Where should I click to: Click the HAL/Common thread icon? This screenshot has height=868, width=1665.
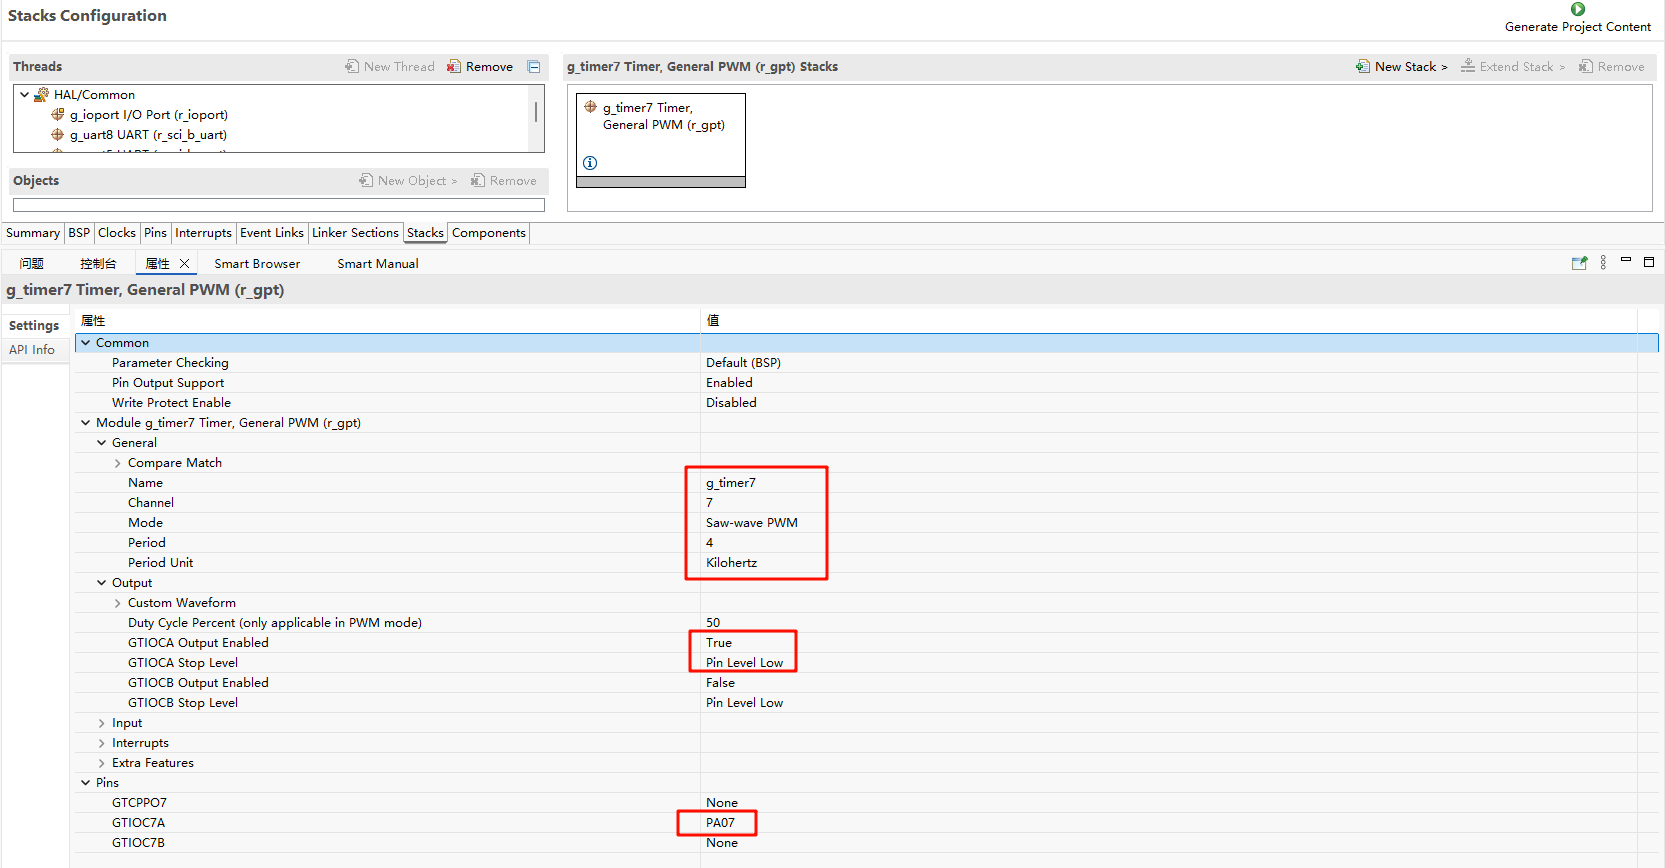41,95
